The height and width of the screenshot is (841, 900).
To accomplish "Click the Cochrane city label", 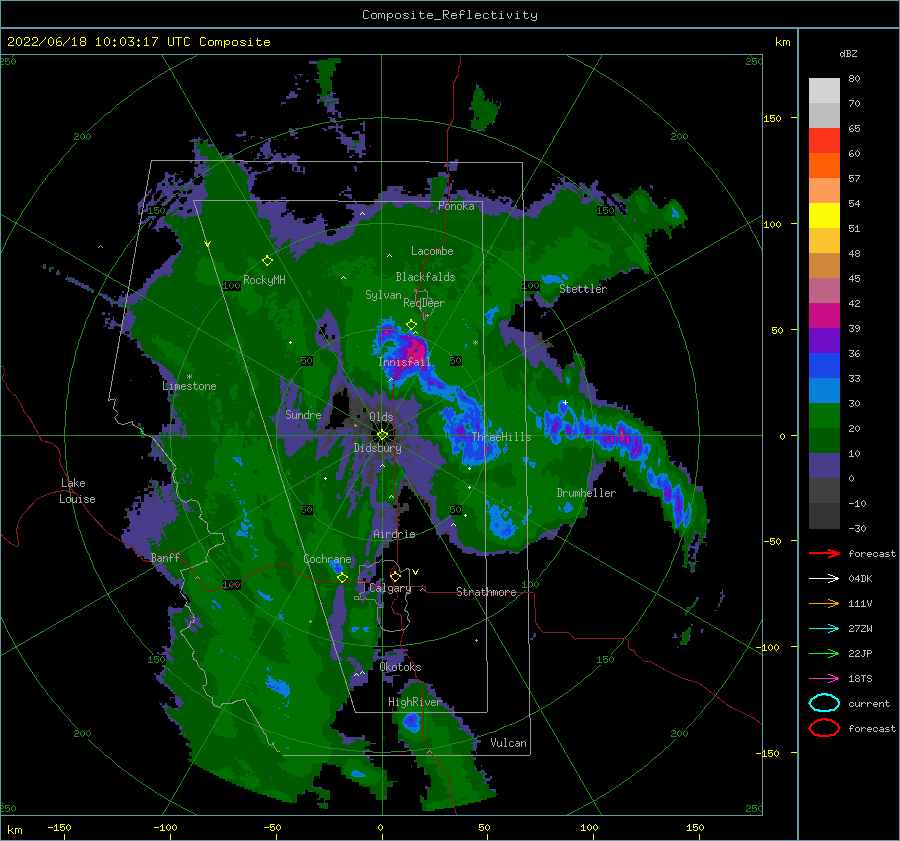I will [327, 559].
